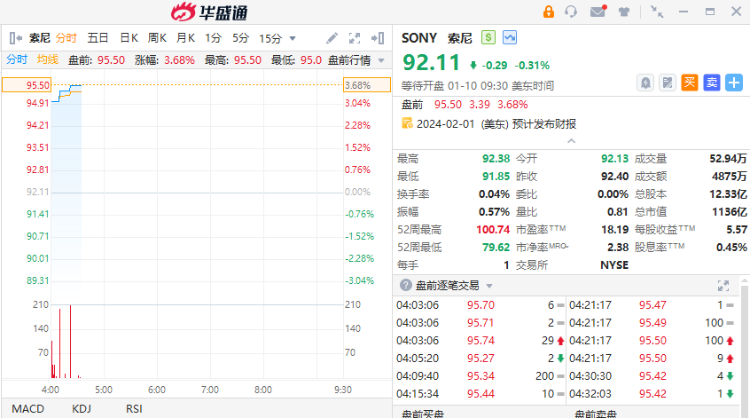
Task: Click the orange lock icon in title bar
Action: click(x=548, y=12)
